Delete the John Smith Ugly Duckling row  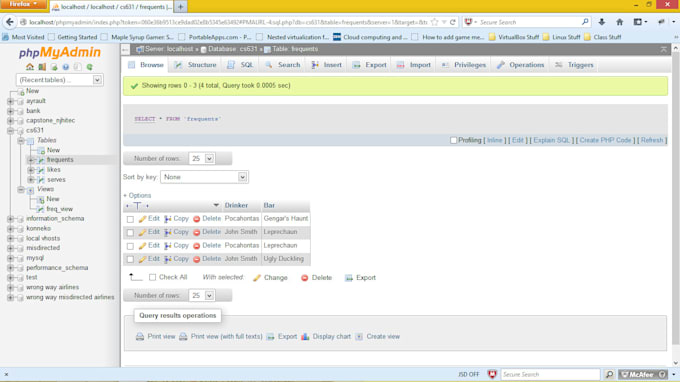click(207, 259)
